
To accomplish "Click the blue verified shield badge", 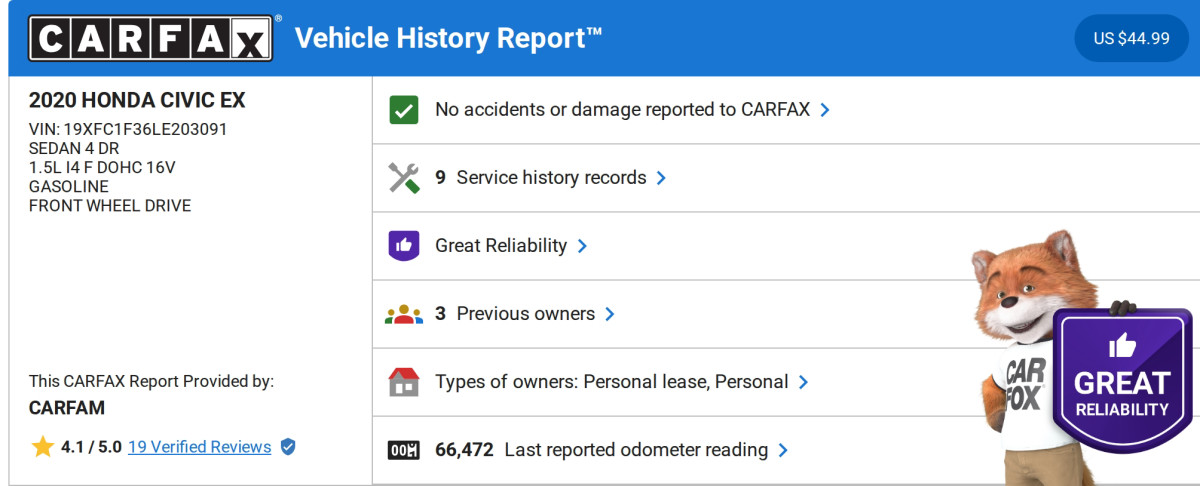I will point(288,447).
